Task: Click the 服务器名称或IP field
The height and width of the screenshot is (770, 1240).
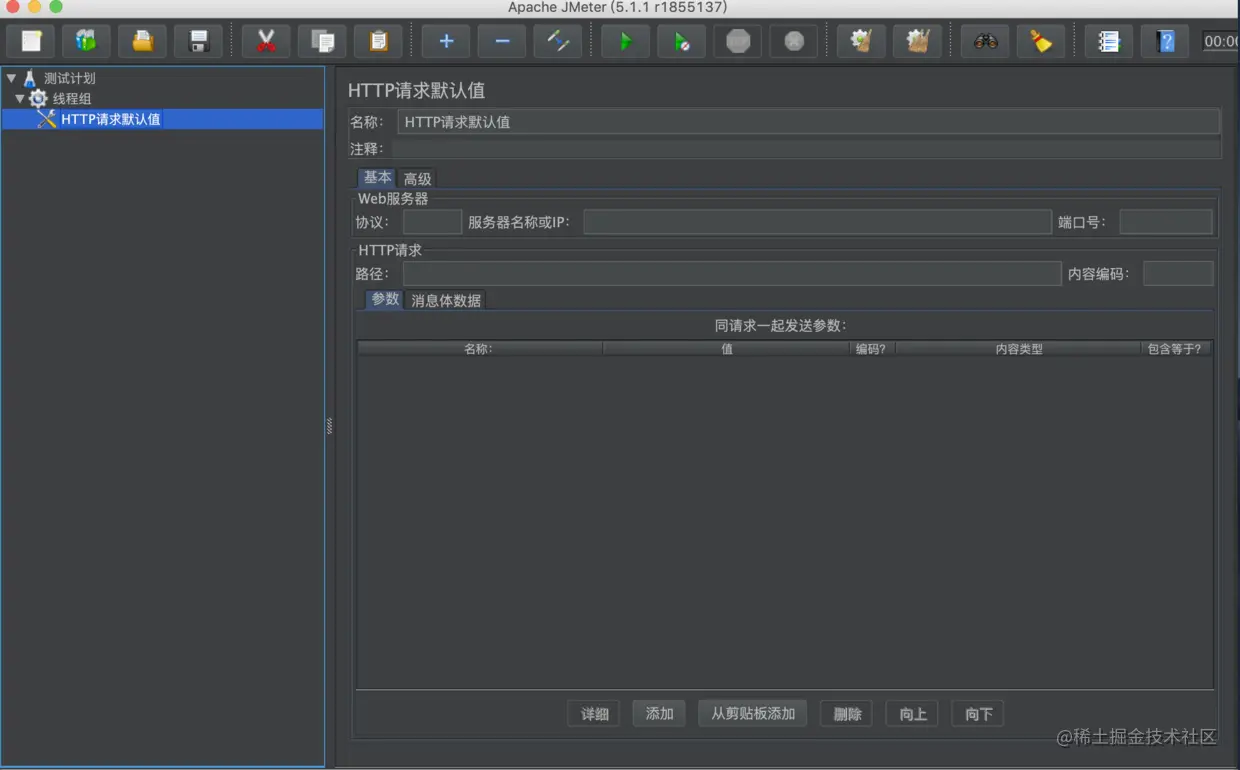Action: pos(817,222)
